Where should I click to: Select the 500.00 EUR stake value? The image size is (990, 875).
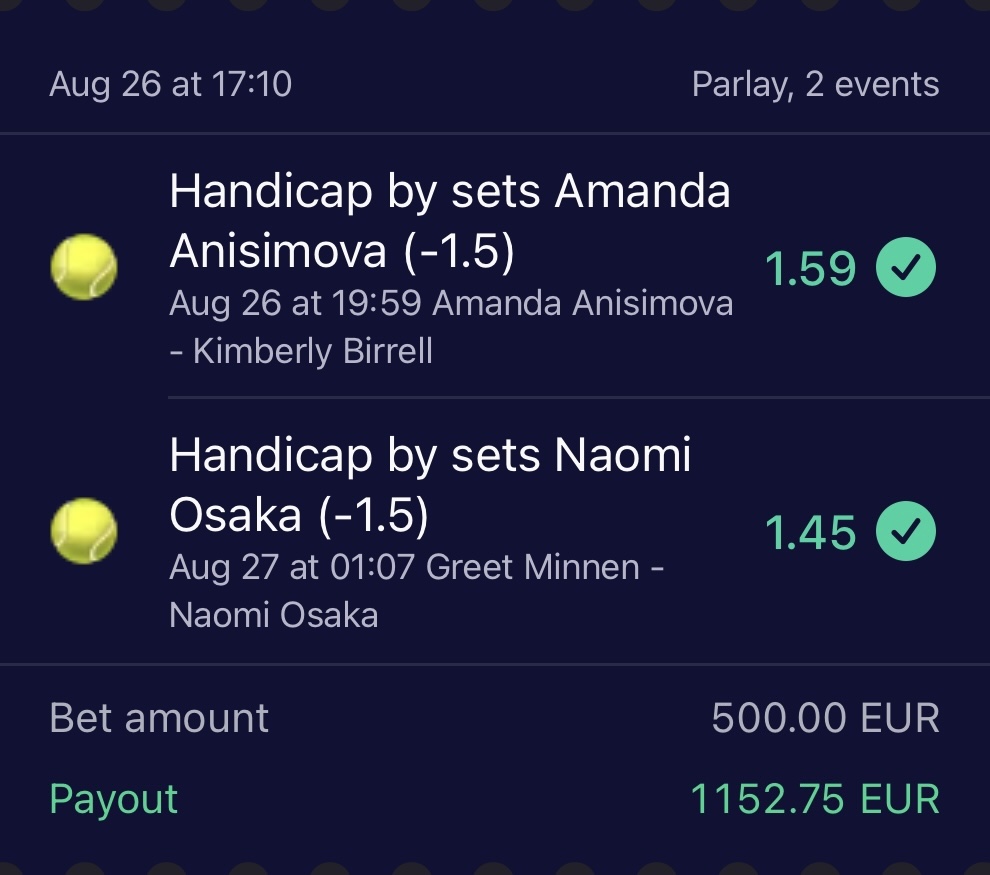click(x=825, y=718)
